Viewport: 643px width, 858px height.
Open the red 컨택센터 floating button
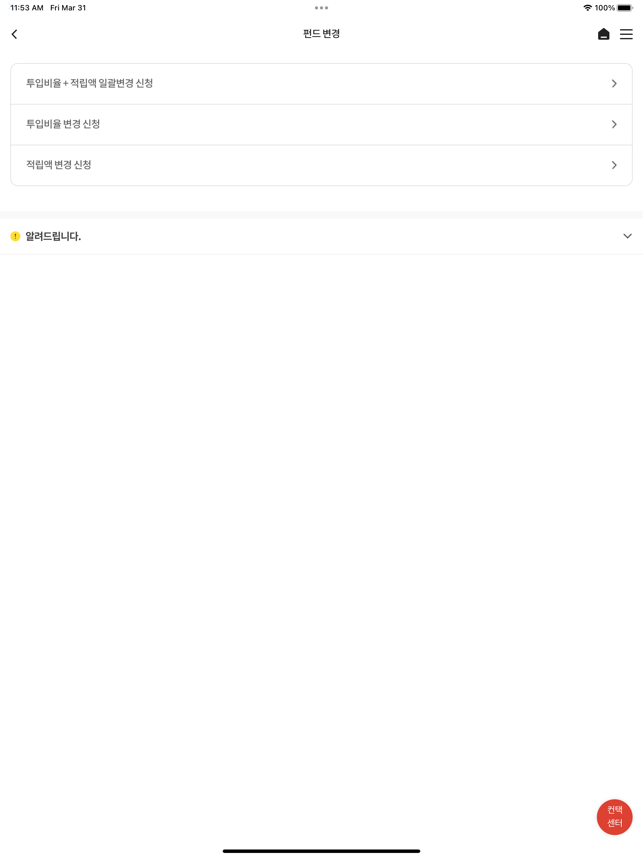(614, 817)
